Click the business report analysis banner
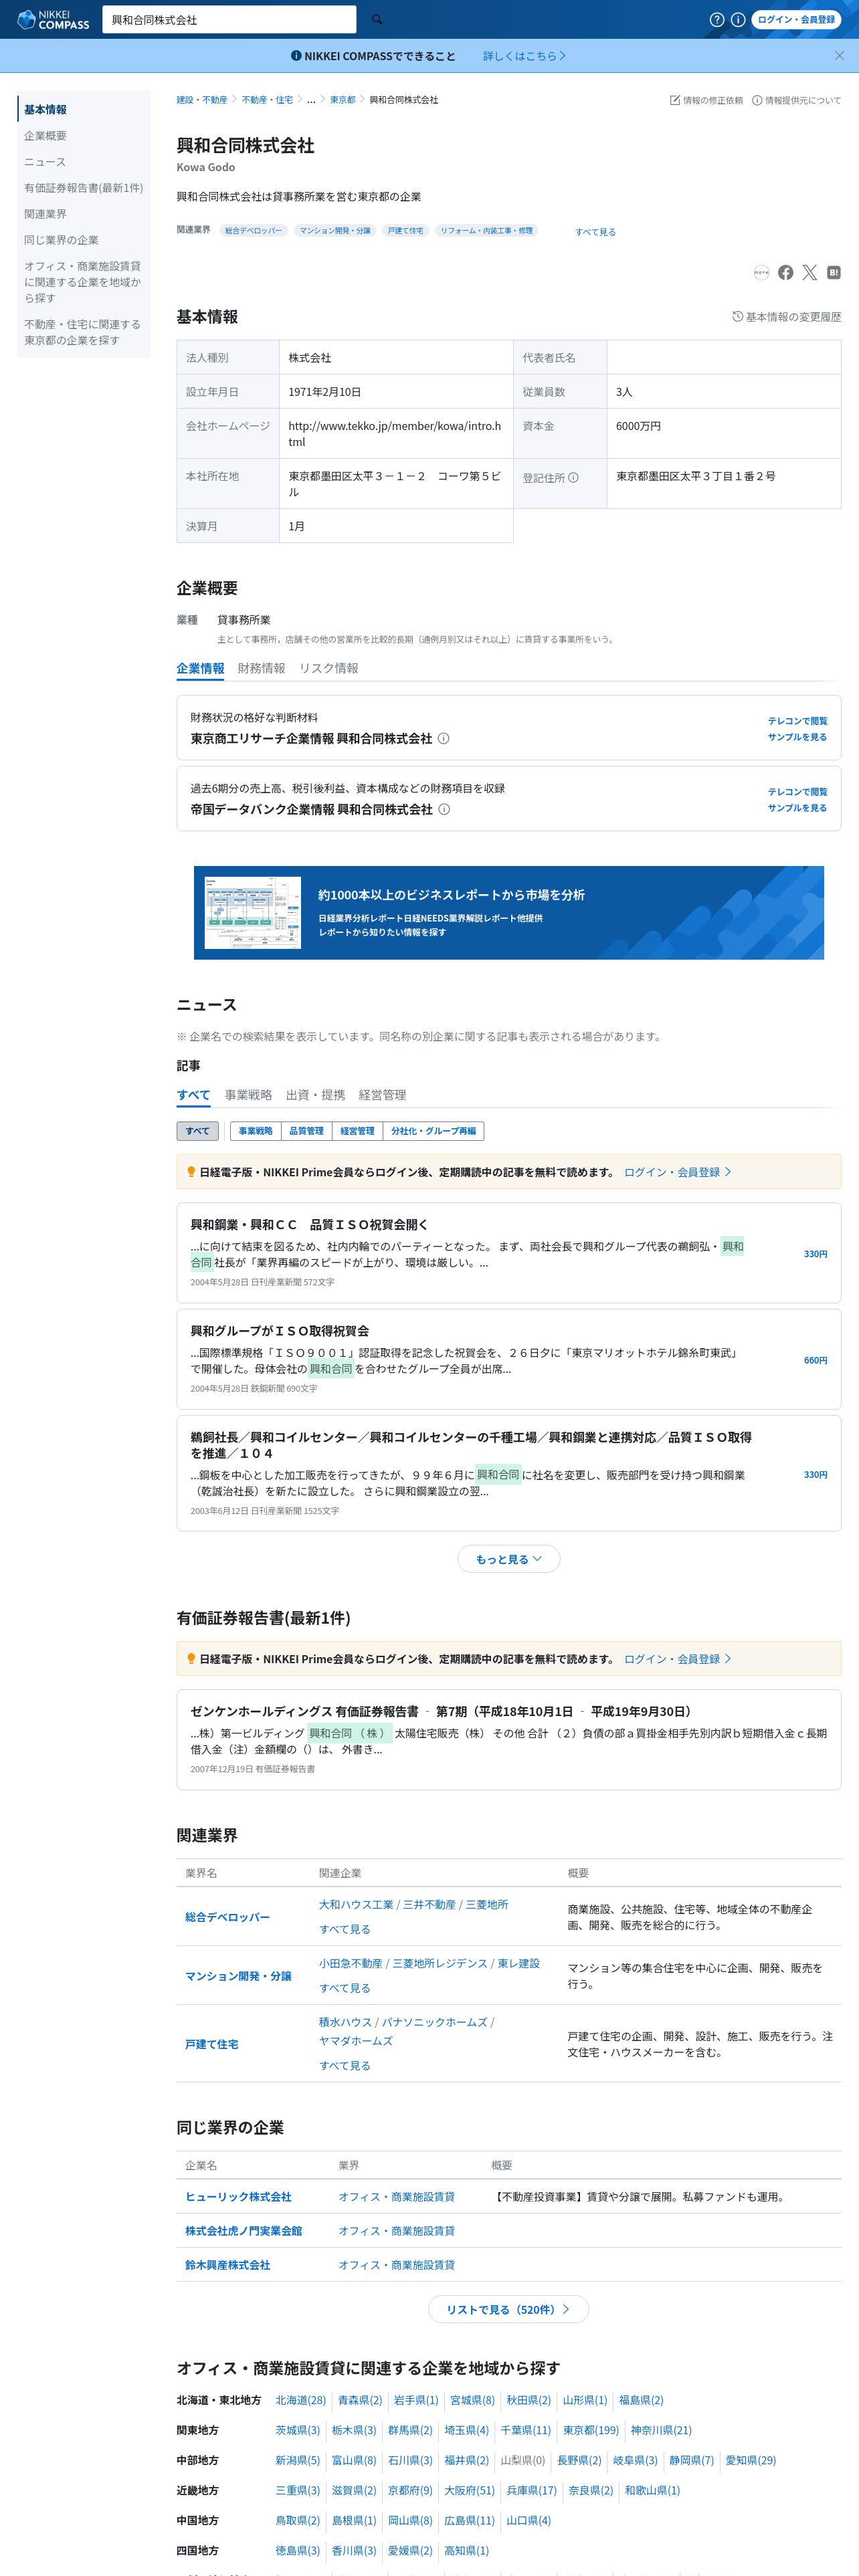This screenshot has width=859, height=2576. pyautogui.click(x=509, y=913)
